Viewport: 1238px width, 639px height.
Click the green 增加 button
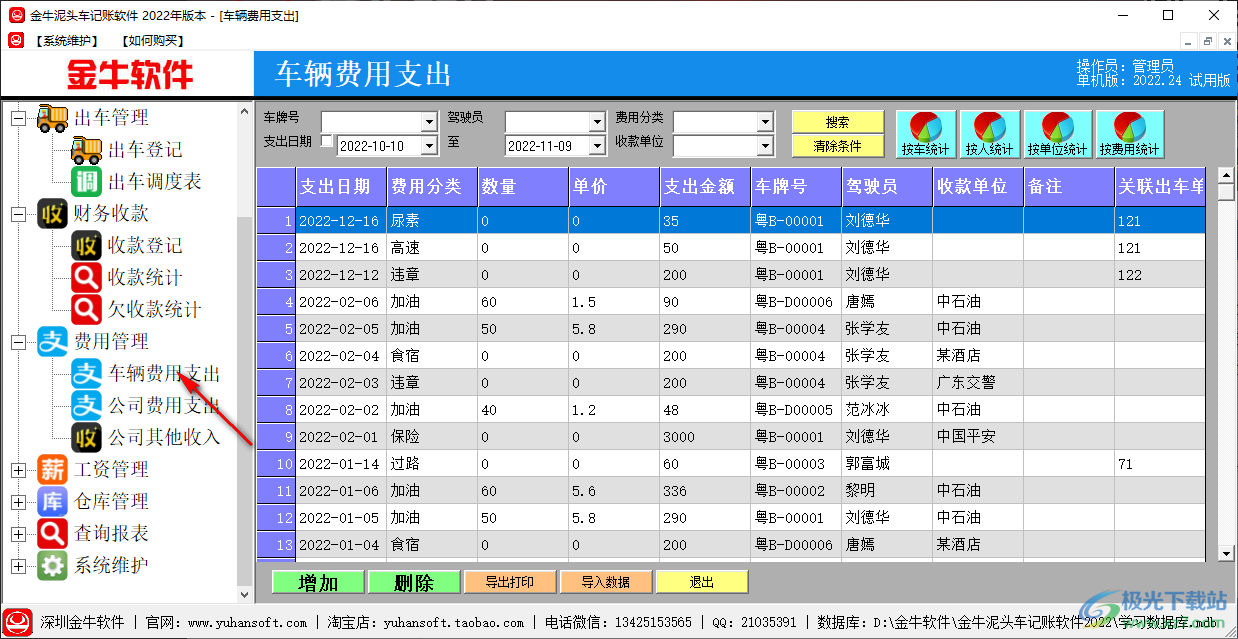click(318, 582)
